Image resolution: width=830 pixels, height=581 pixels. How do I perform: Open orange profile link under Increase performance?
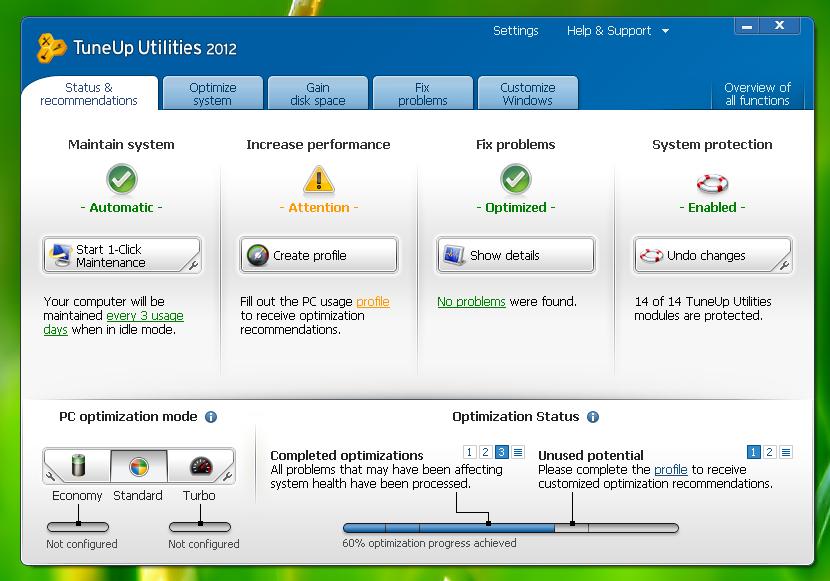(x=373, y=302)
